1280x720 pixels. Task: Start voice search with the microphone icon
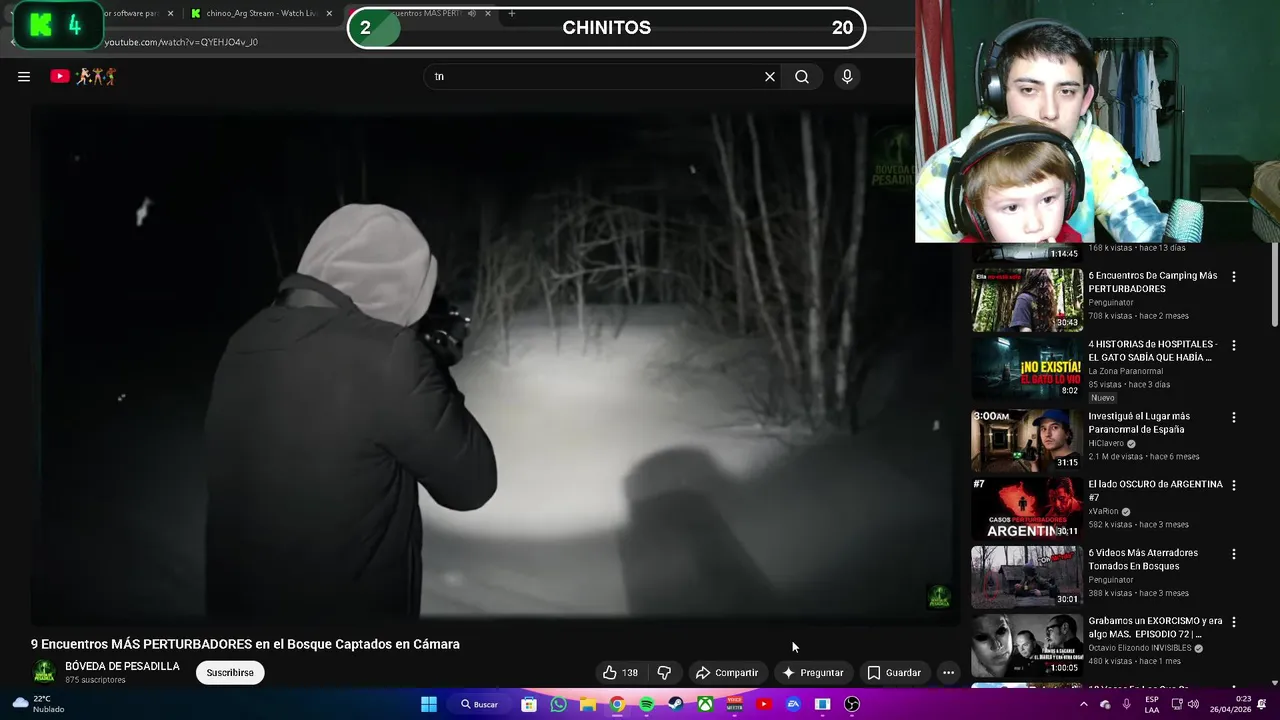(847, 76)
